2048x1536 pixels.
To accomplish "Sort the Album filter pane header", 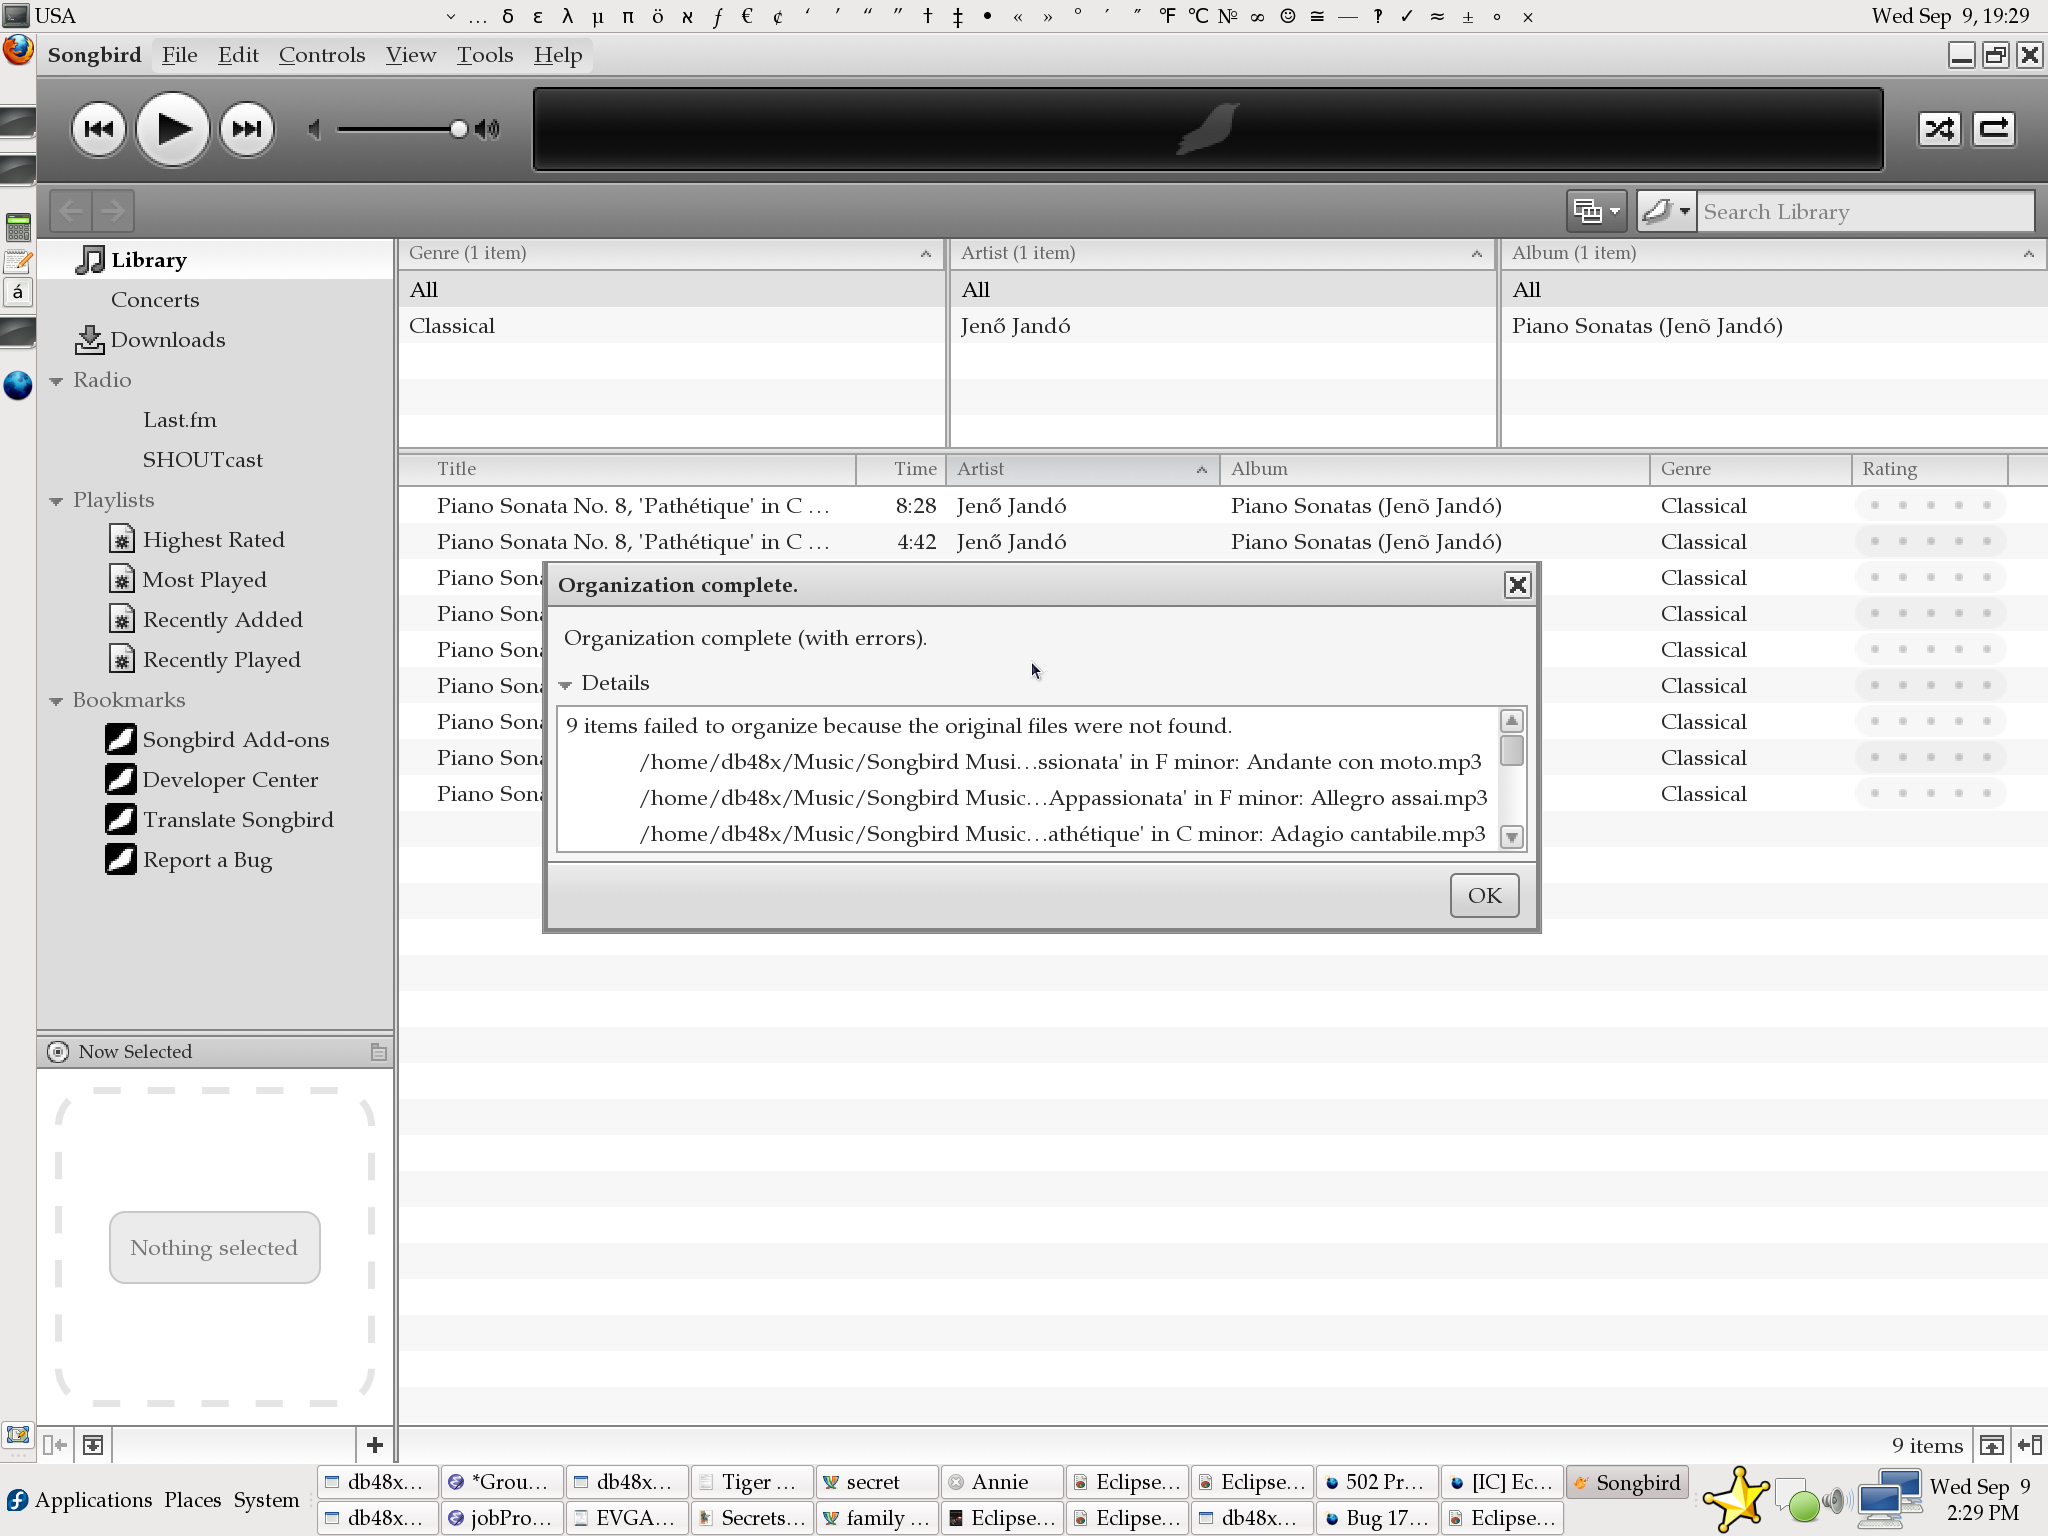I will pos(1774,253).
